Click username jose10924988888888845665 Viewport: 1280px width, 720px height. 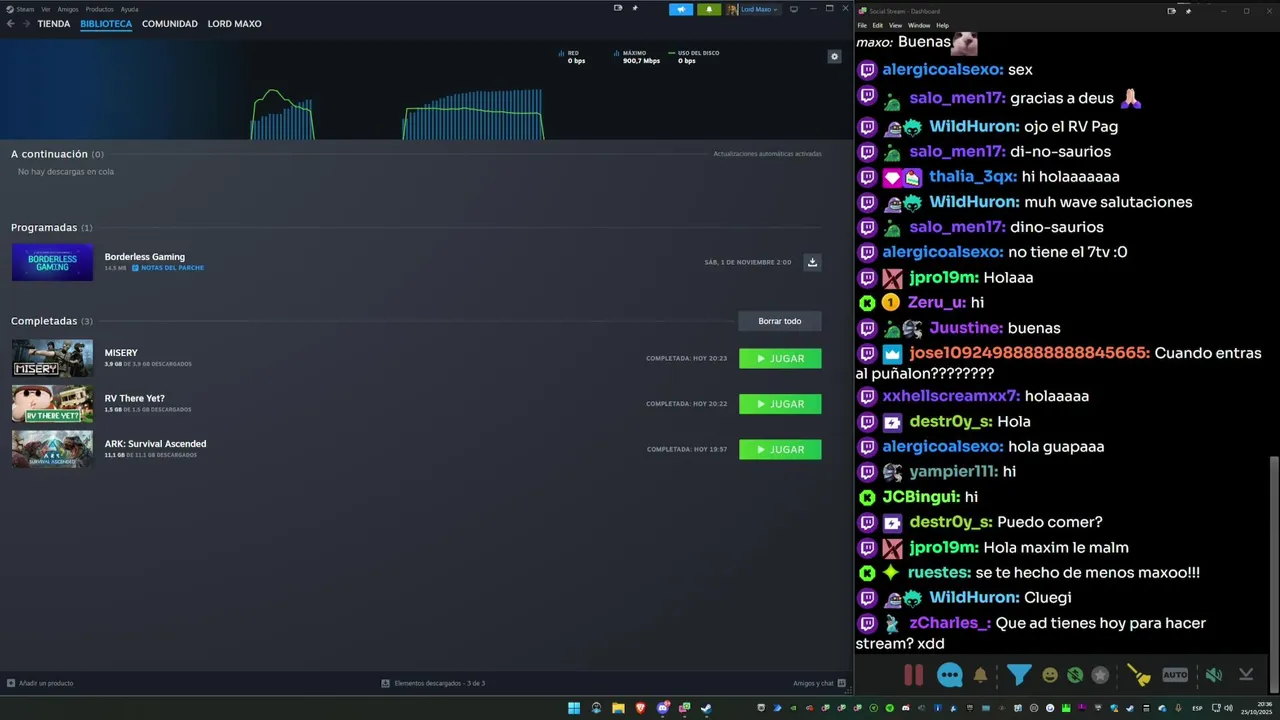pyautogui.click(x=1029, y=353)
